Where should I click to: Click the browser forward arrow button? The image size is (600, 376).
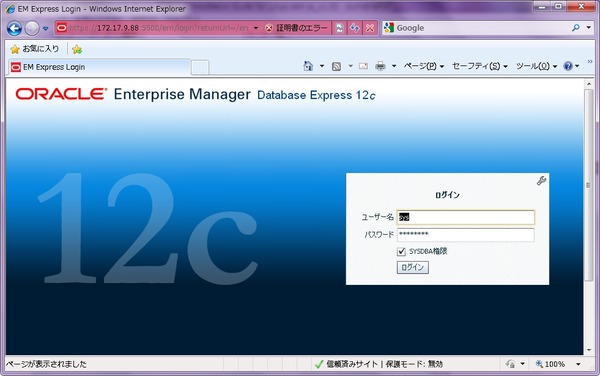coord(32,28)
